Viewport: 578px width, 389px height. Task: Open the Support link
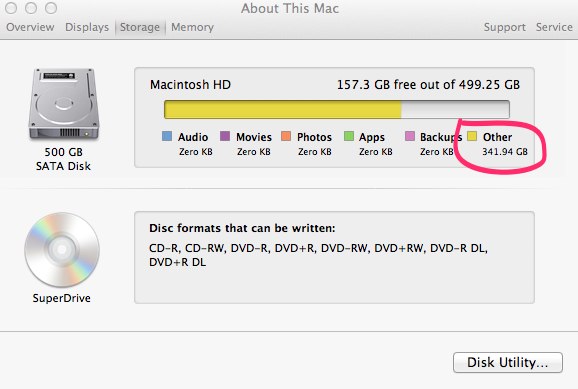(x=505, y=27)
